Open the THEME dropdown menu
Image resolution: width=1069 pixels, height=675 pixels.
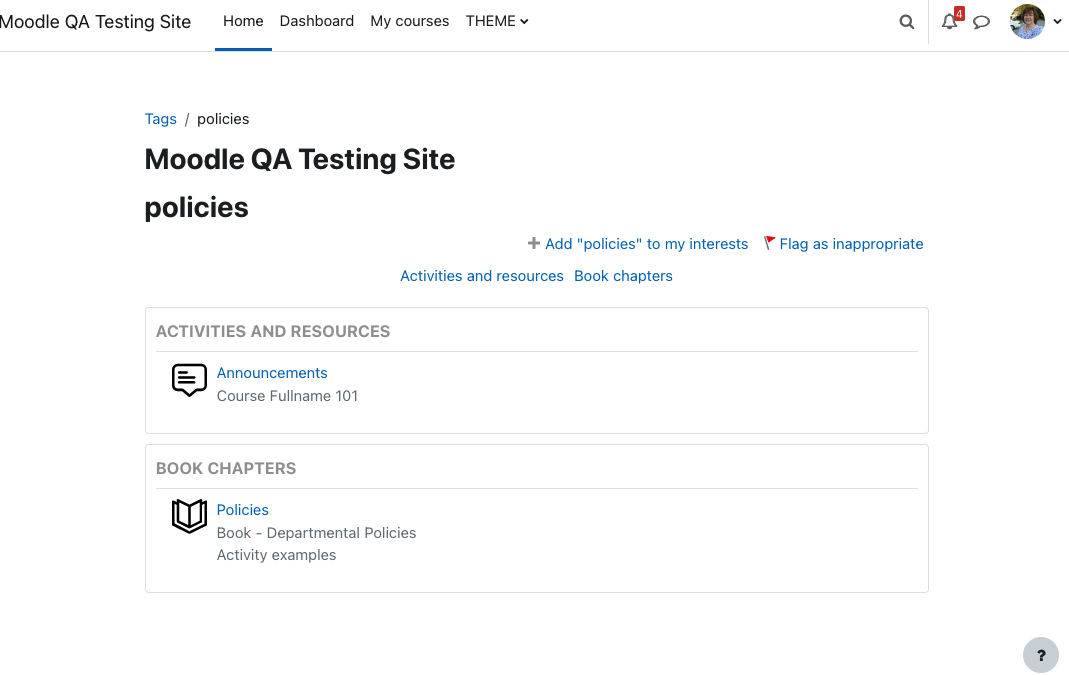[x=497, y=21]
